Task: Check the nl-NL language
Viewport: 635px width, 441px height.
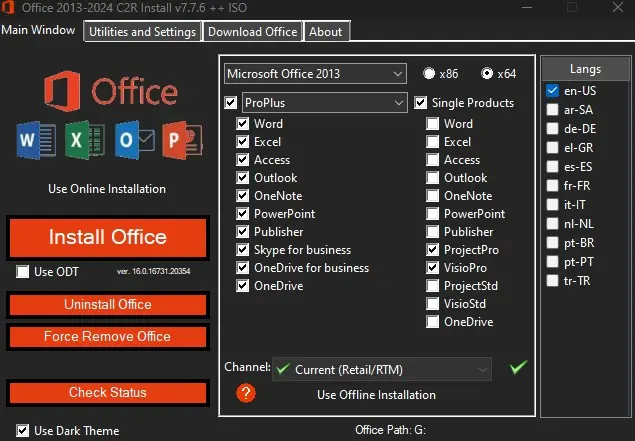Action: (x=552, y=224)
